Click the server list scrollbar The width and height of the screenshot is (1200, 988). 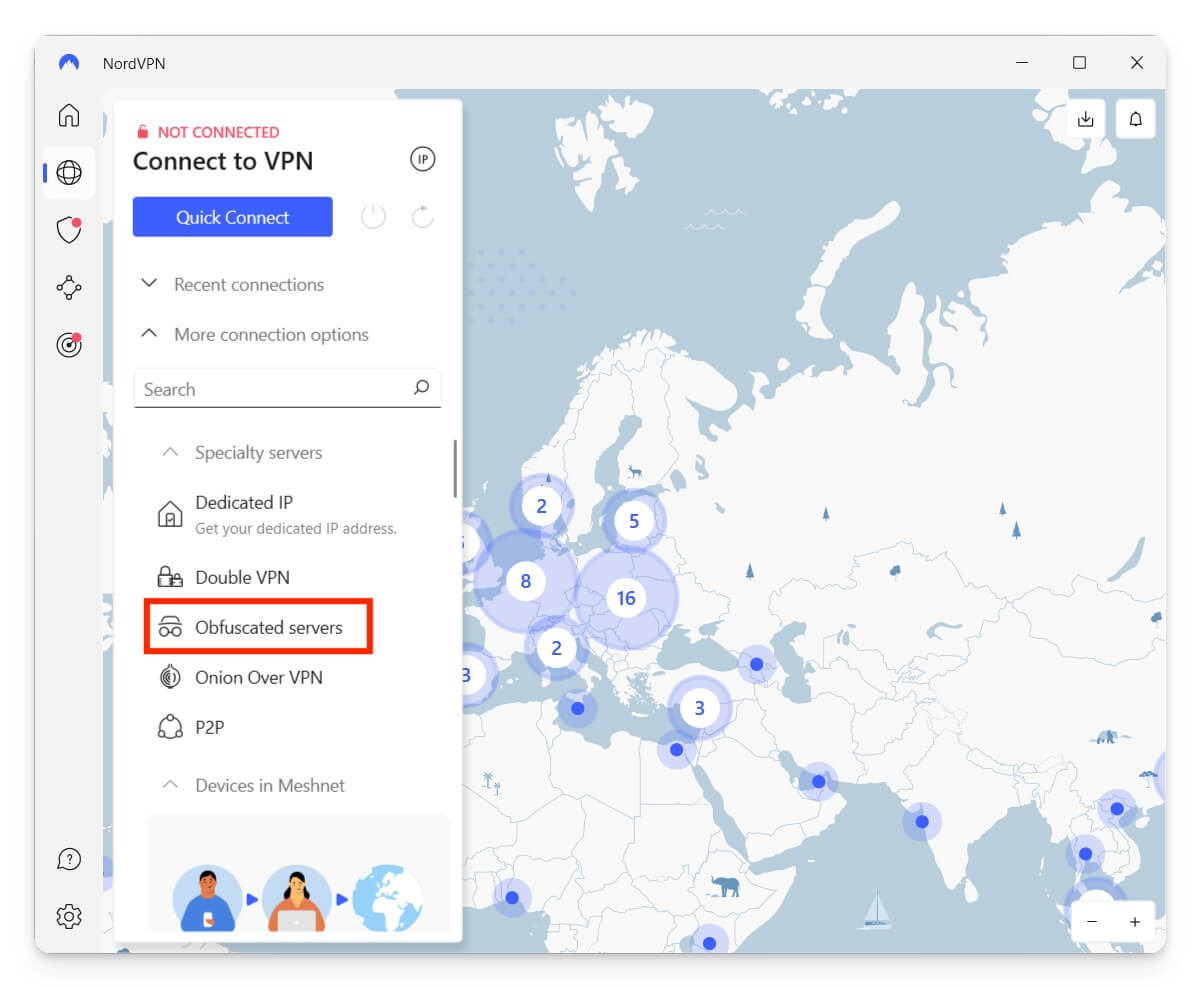pyautogui.click(x=455, y=468)
